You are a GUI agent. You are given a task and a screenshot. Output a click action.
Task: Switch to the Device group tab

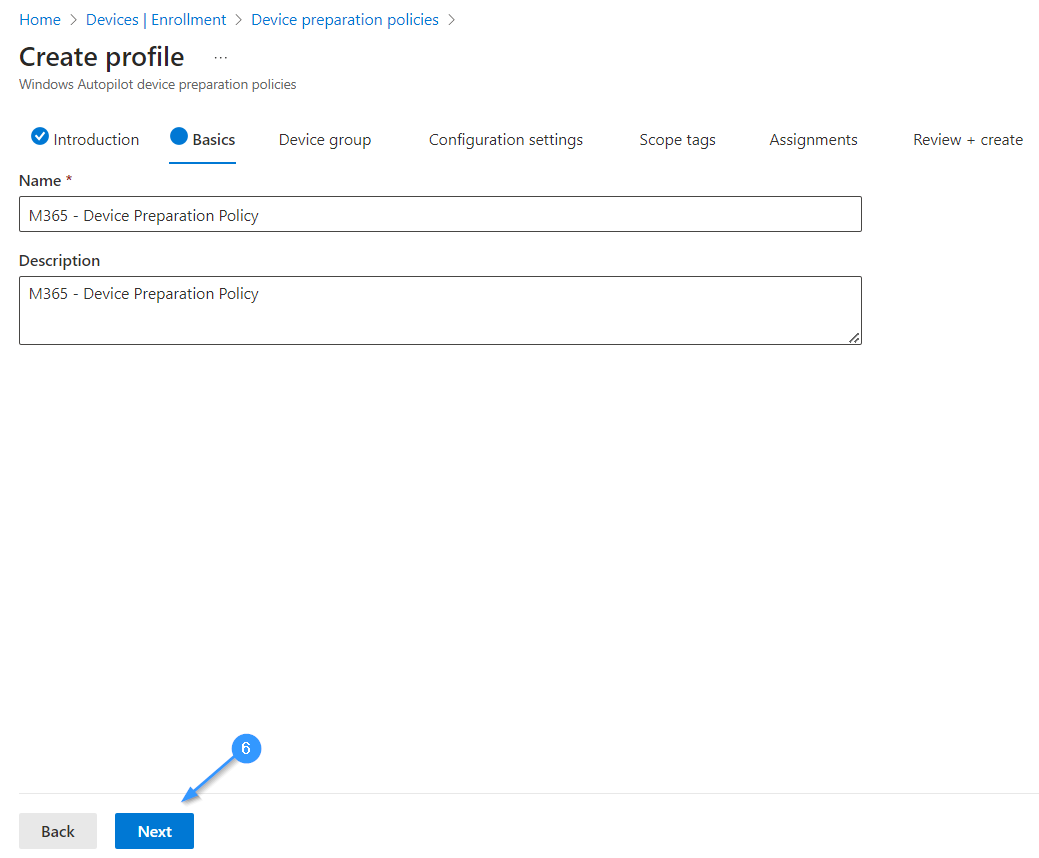(x=325, y=140)
